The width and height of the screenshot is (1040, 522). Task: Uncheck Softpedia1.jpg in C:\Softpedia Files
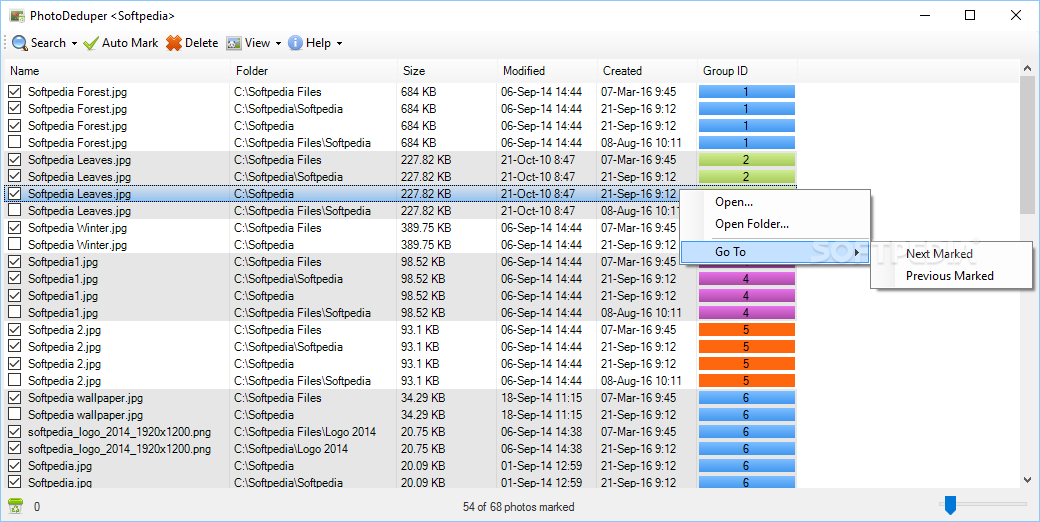(x=15, y=261)
